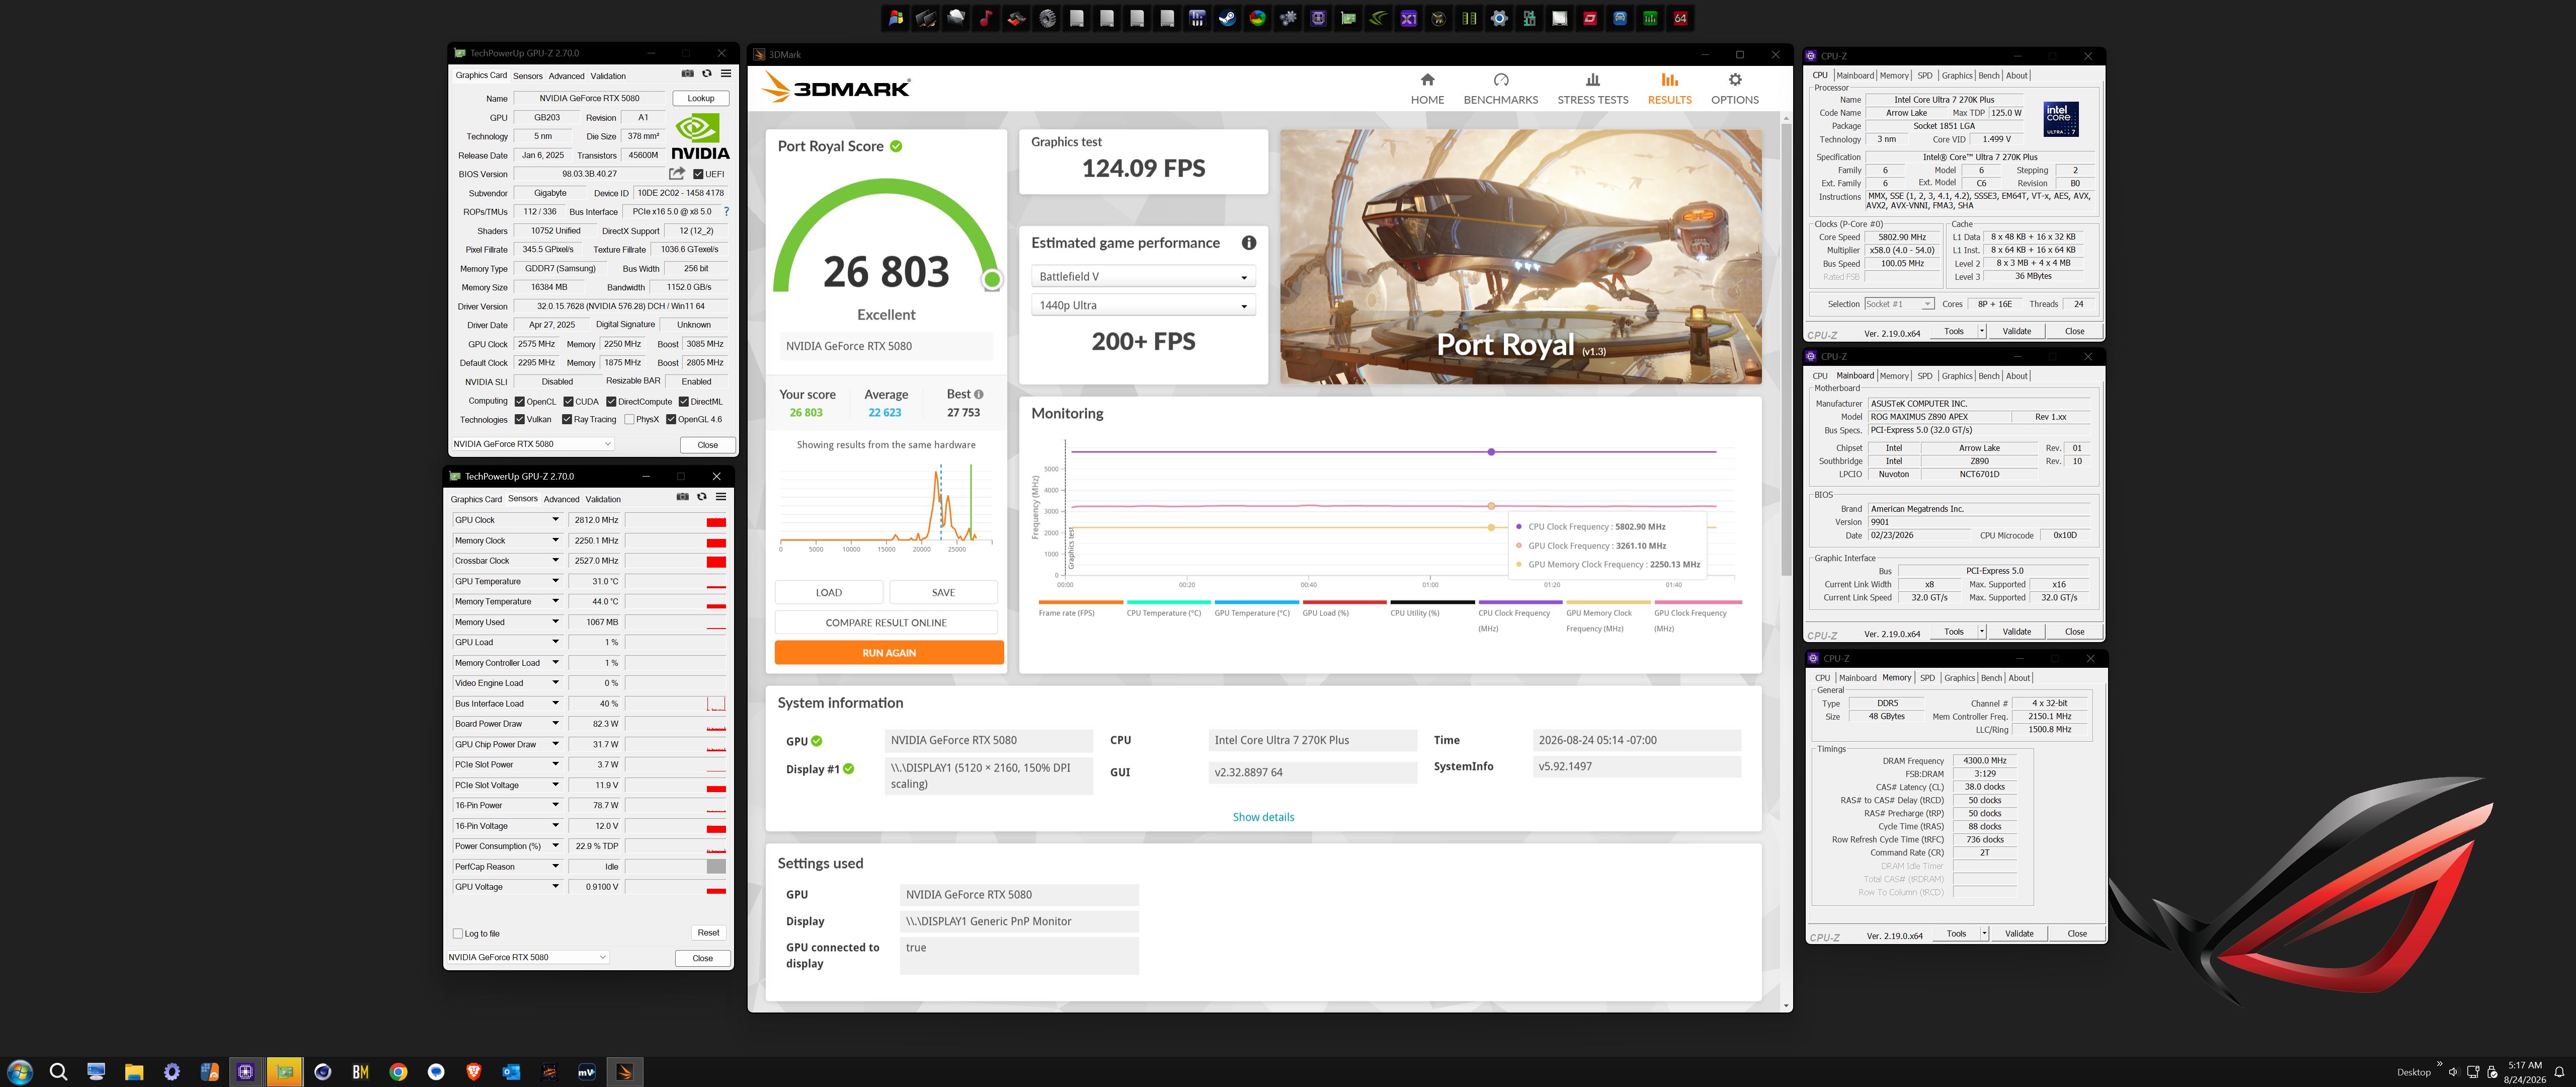Open NVIDIA app icon in the top dock

(x=1378, y=18)
